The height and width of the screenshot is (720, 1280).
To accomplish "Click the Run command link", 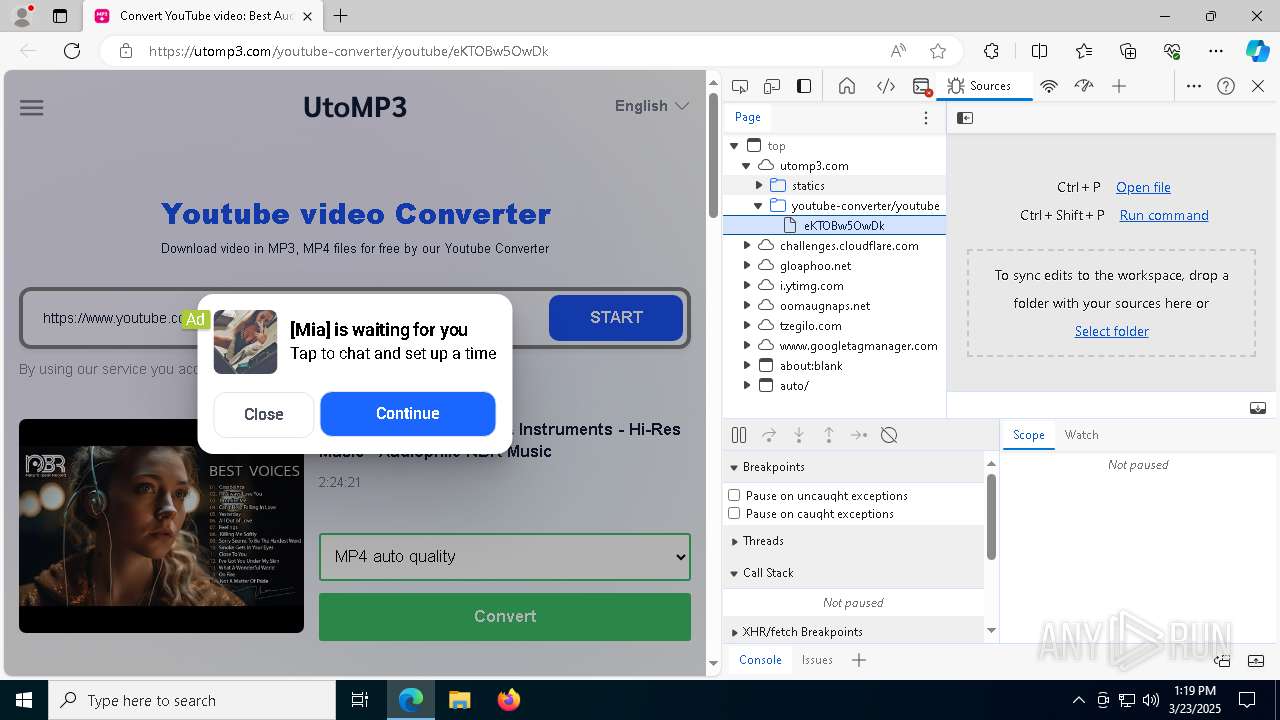I will tap(1164, 215).
